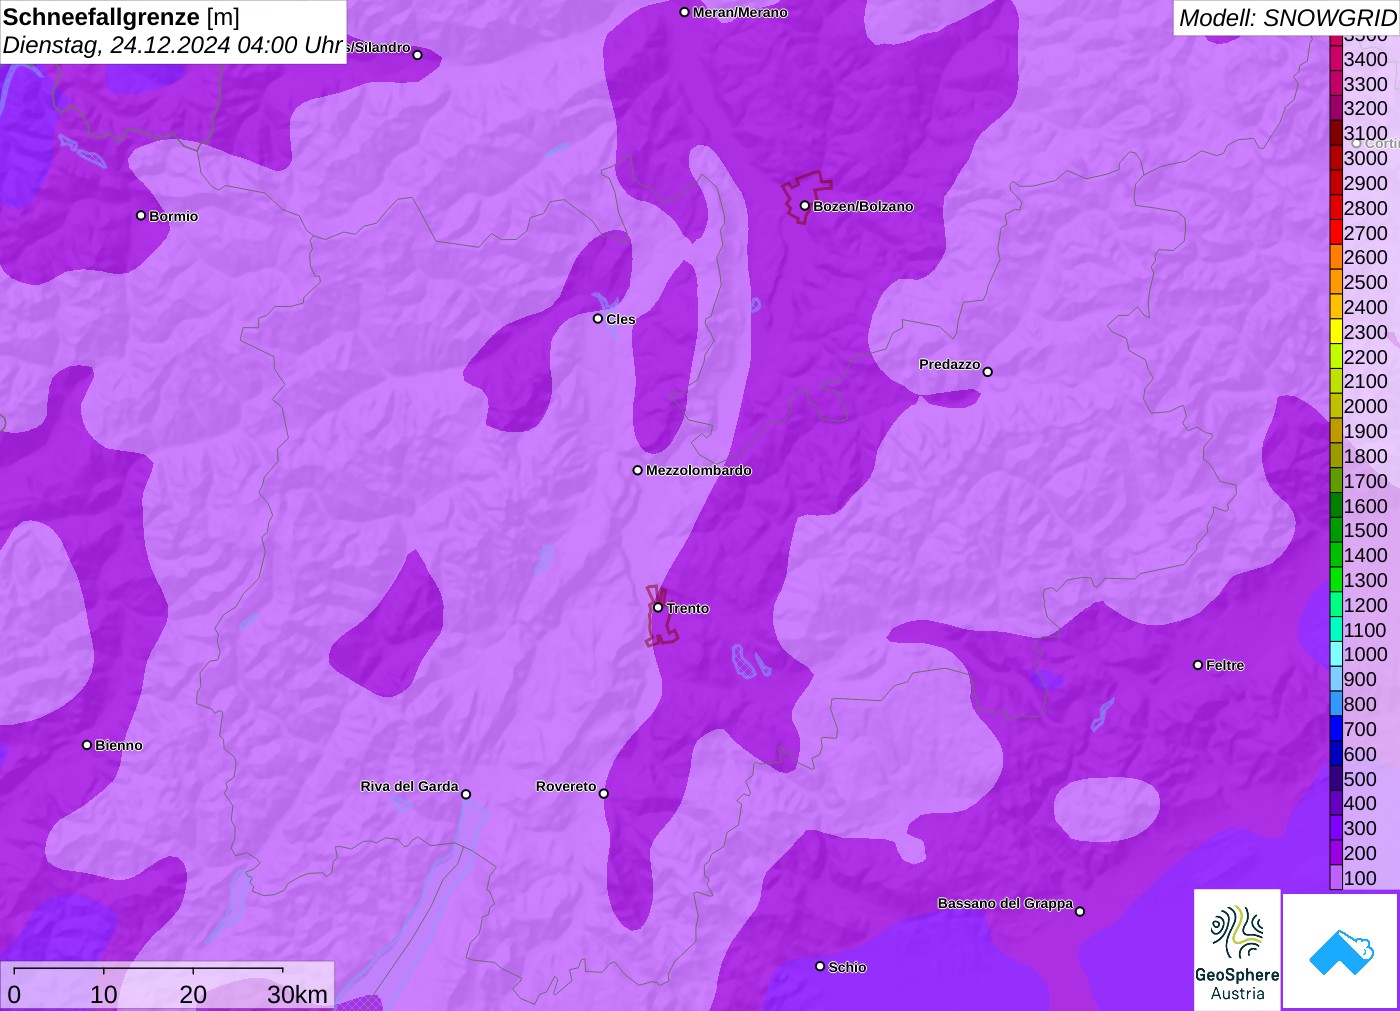The height and width of the screenshot is (1011, 1400).
Task: Select the 3400 m magenta legend swatch
Action: 1336,59
